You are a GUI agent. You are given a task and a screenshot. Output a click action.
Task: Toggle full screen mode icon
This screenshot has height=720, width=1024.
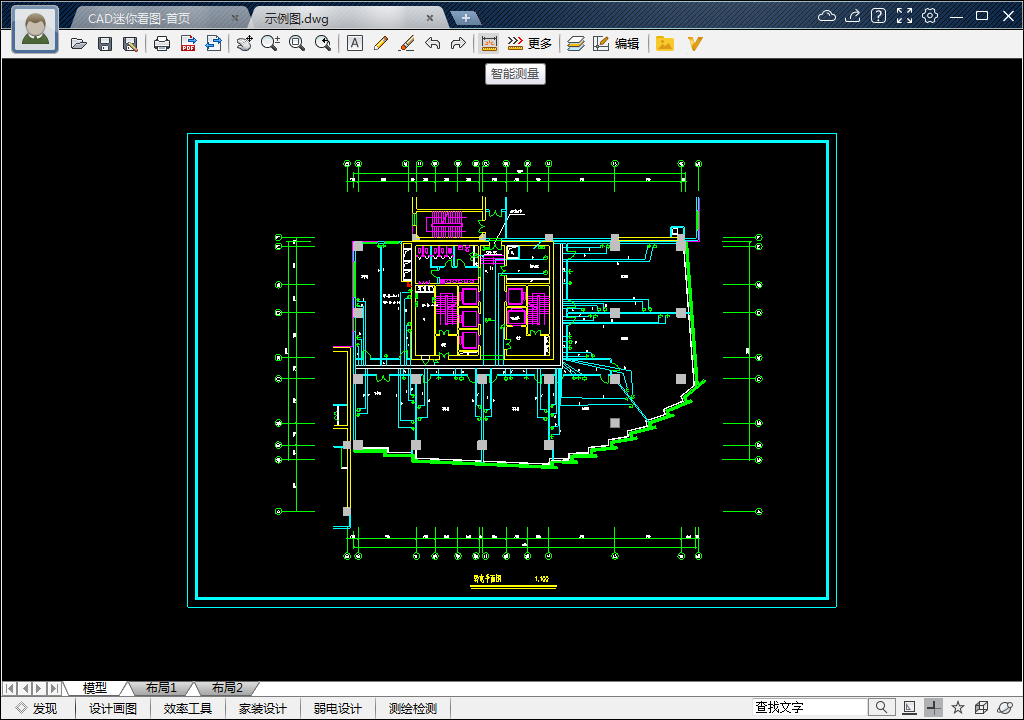pos(904,16)
